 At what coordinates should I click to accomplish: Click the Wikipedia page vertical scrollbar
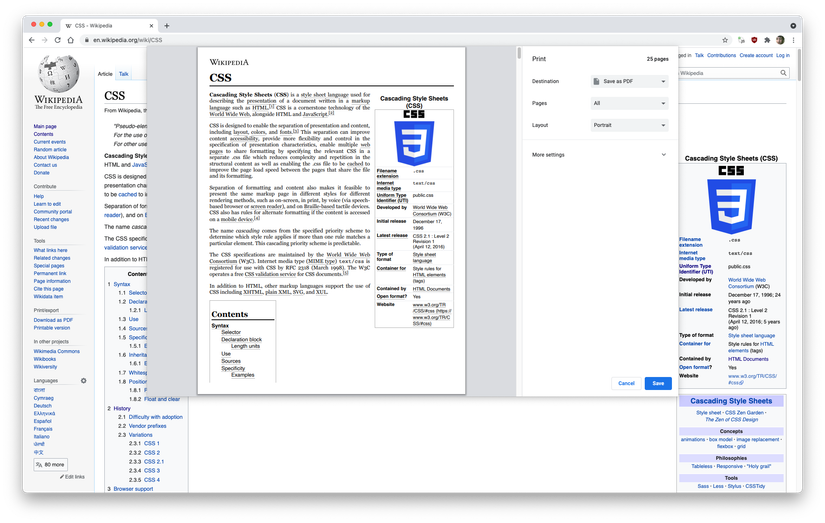click(799, 63)
